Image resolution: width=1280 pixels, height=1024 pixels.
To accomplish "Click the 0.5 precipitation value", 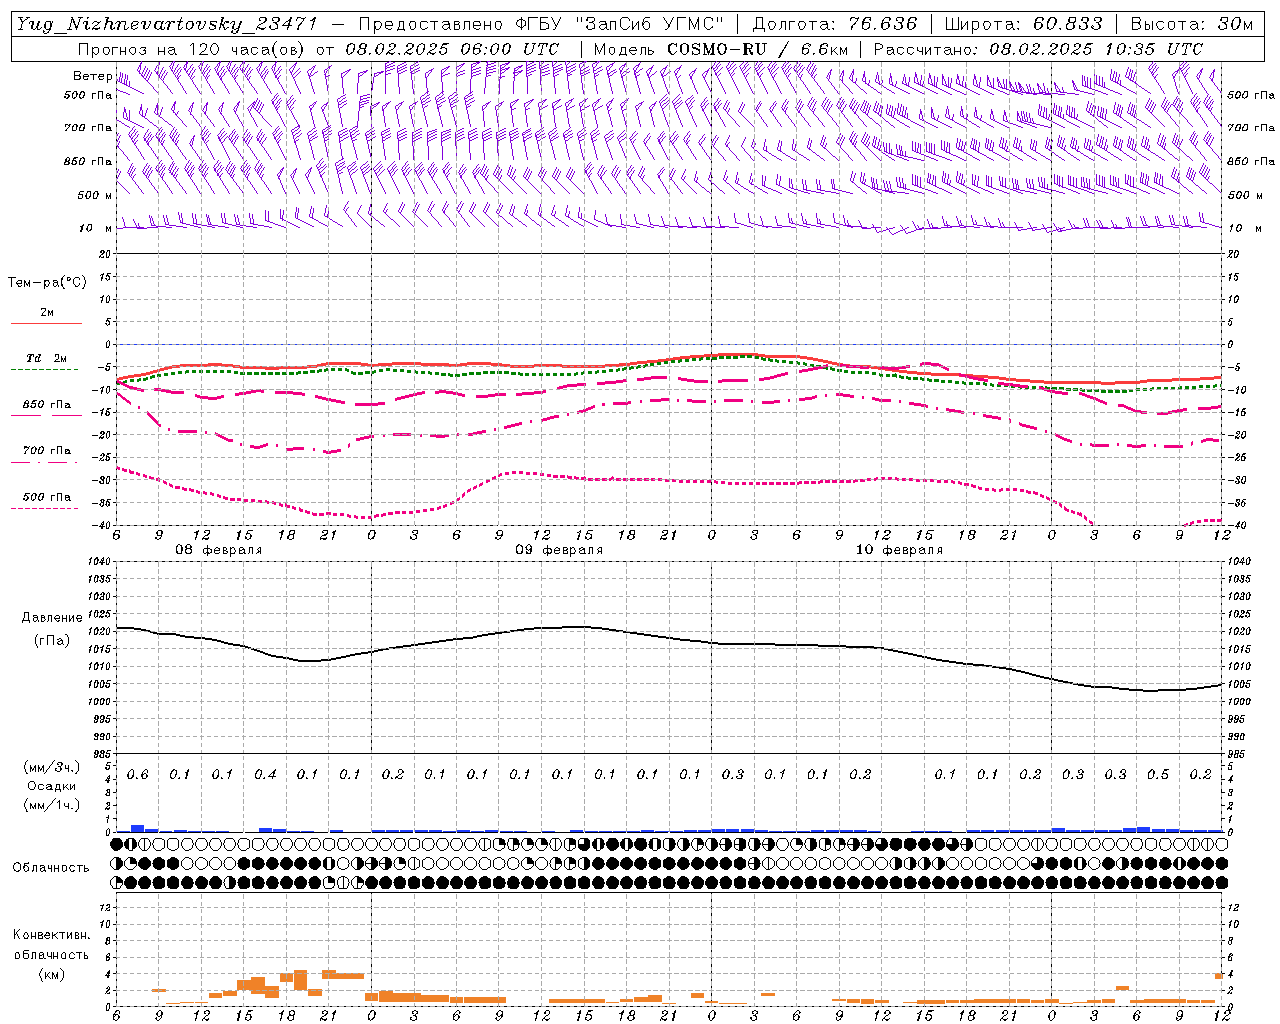I will point(1158,775).
